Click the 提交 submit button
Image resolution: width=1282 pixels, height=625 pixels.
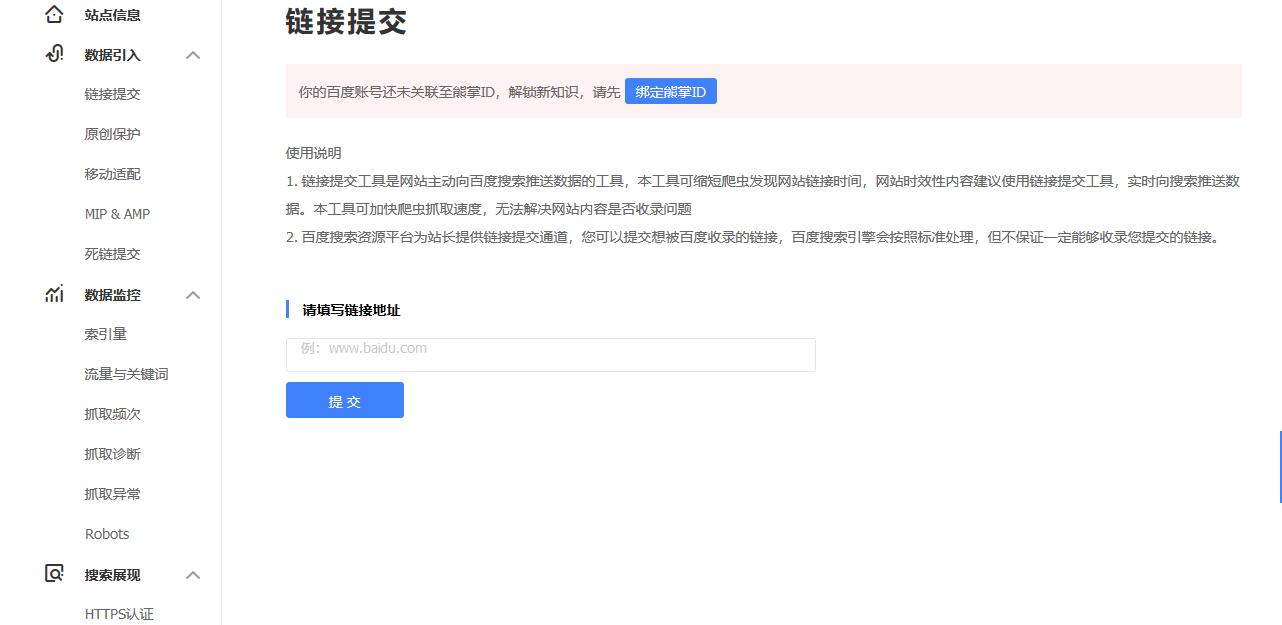(344, 400)
